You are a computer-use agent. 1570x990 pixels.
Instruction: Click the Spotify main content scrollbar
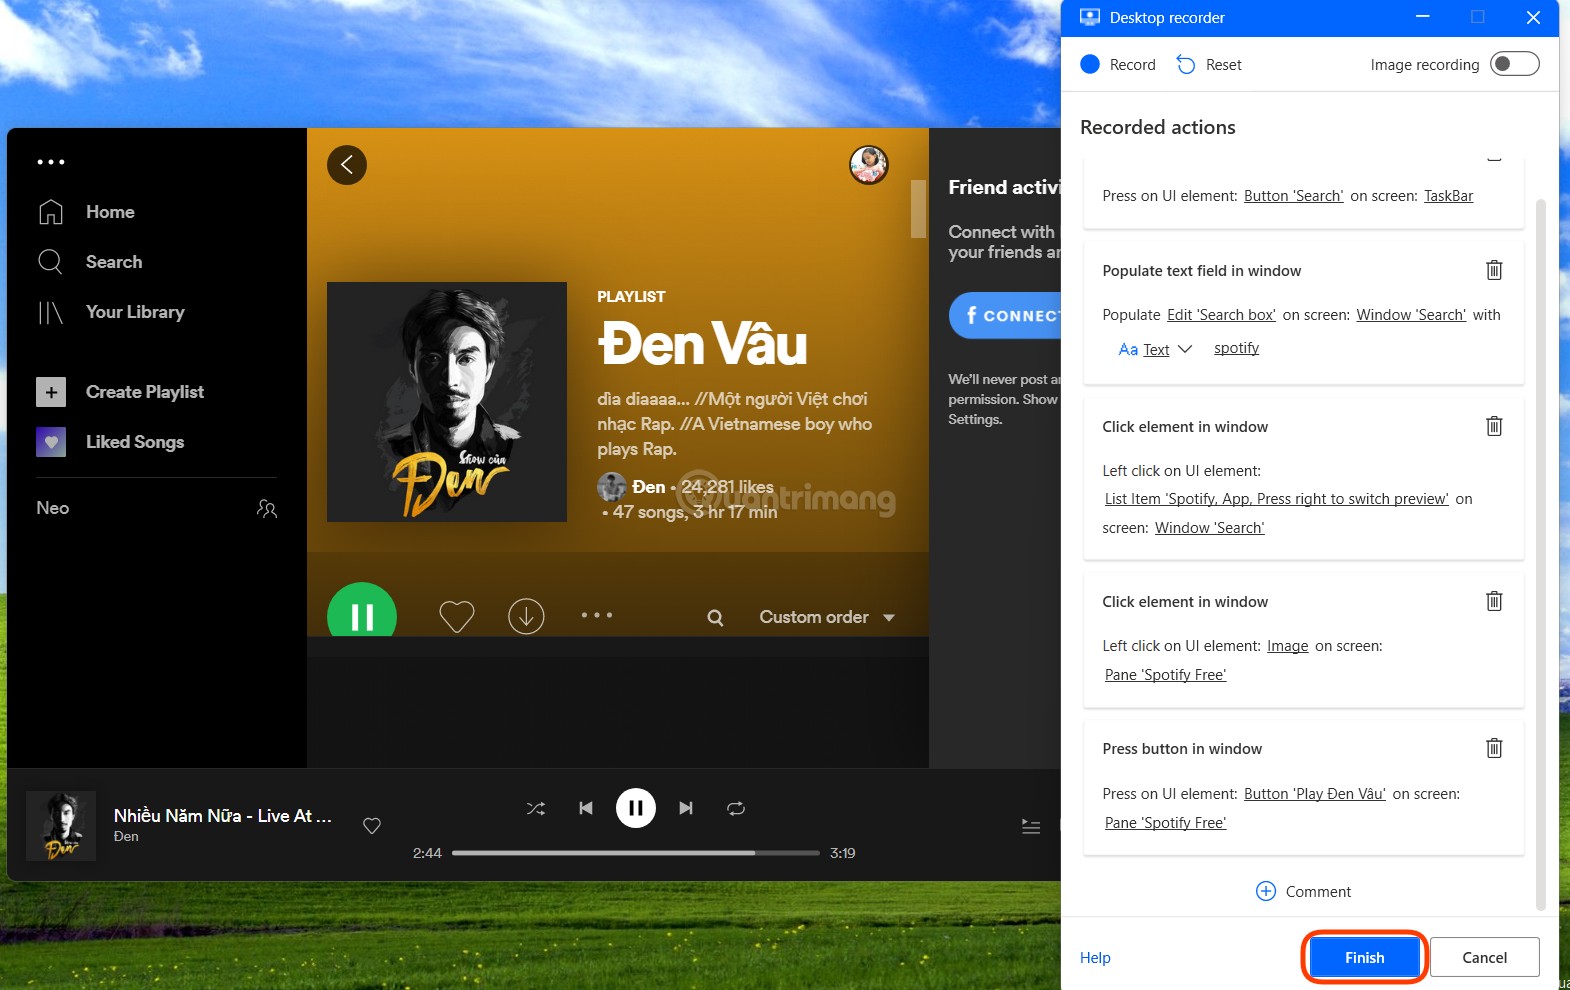[918, 209]
